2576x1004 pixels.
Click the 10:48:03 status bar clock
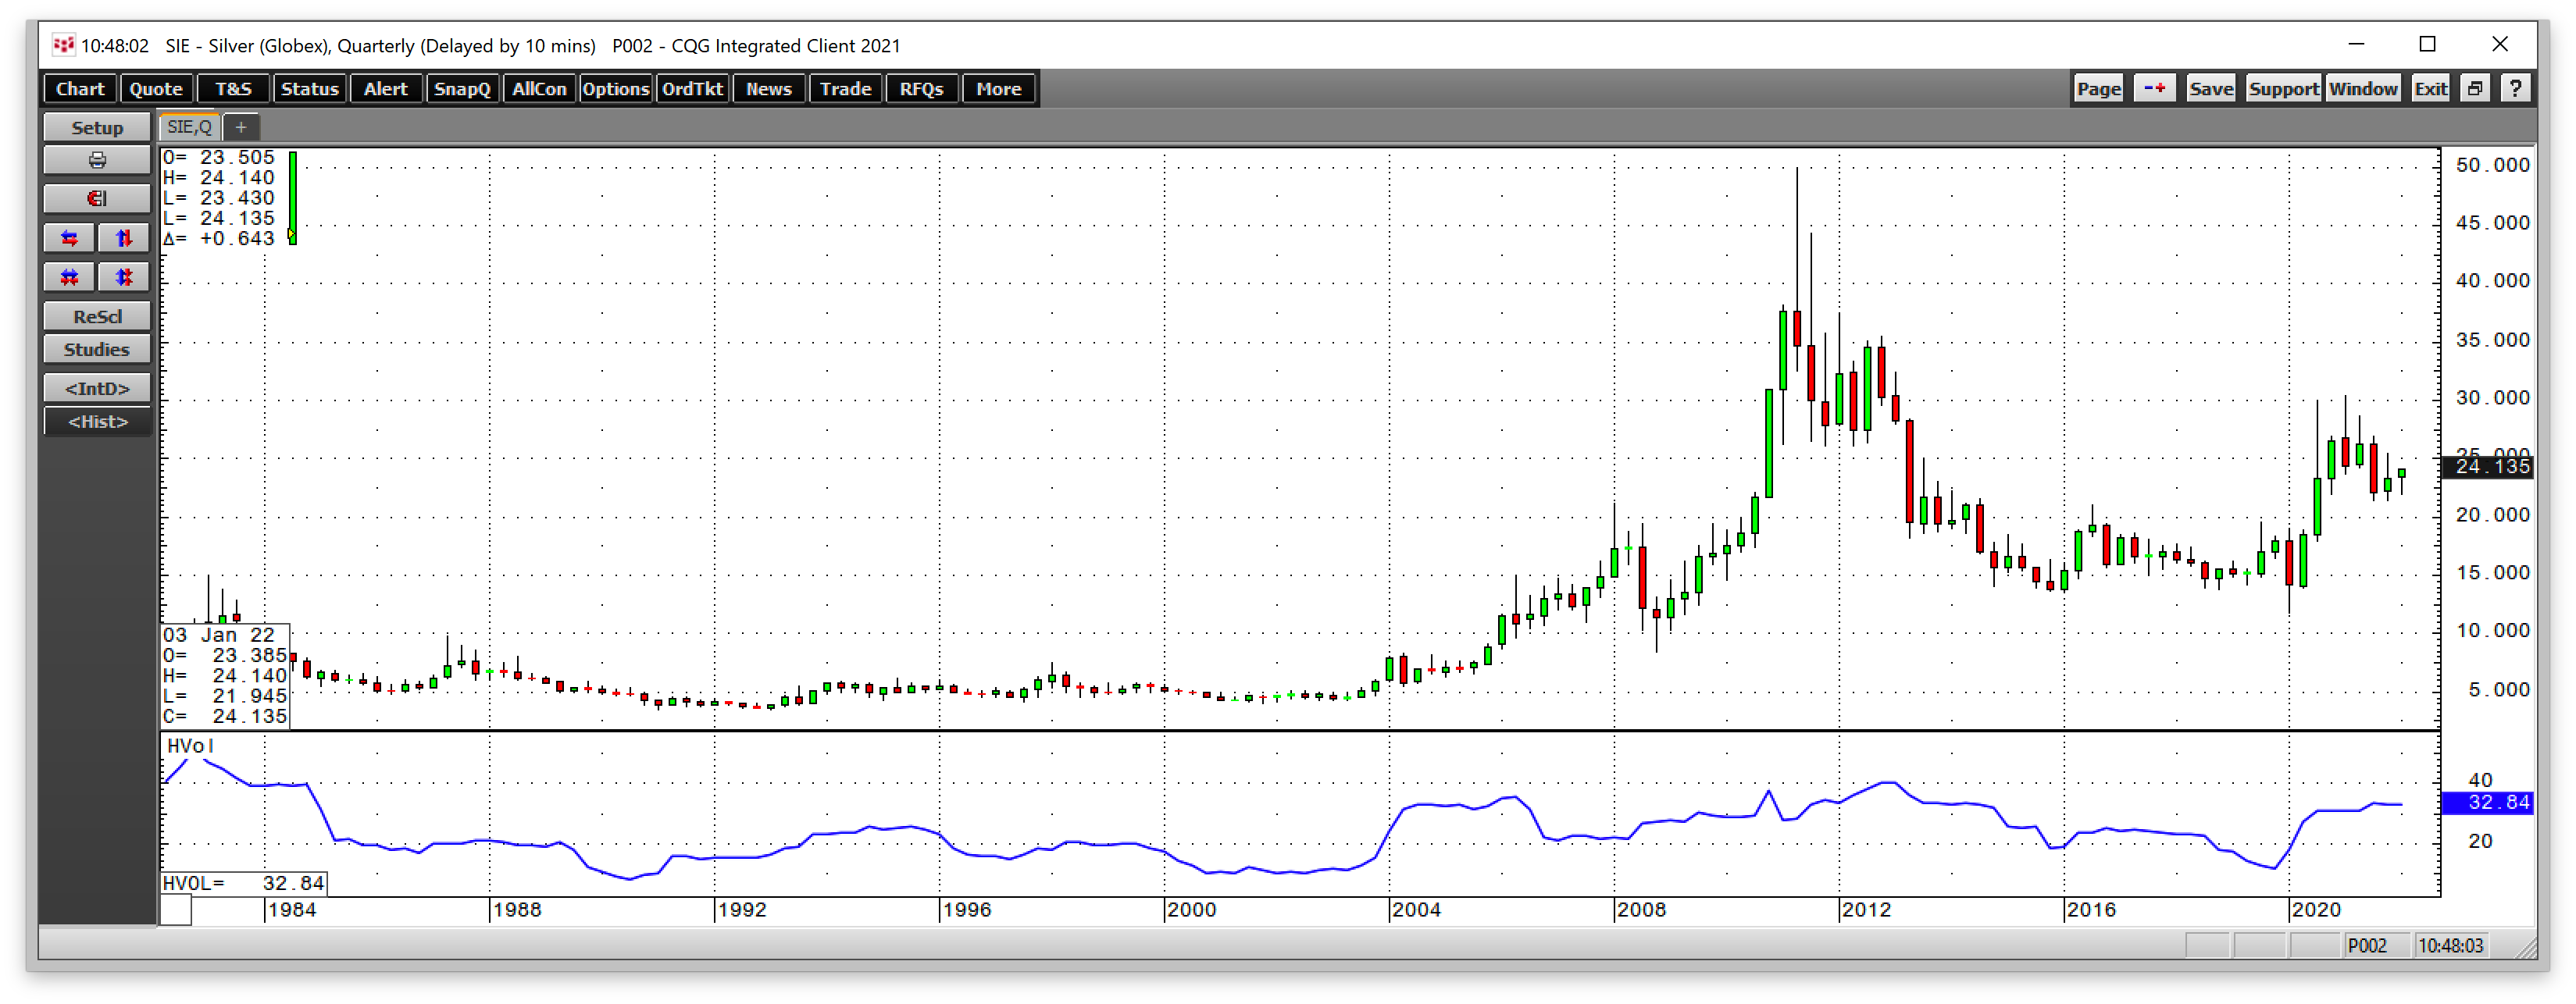tap(2450, 946)
